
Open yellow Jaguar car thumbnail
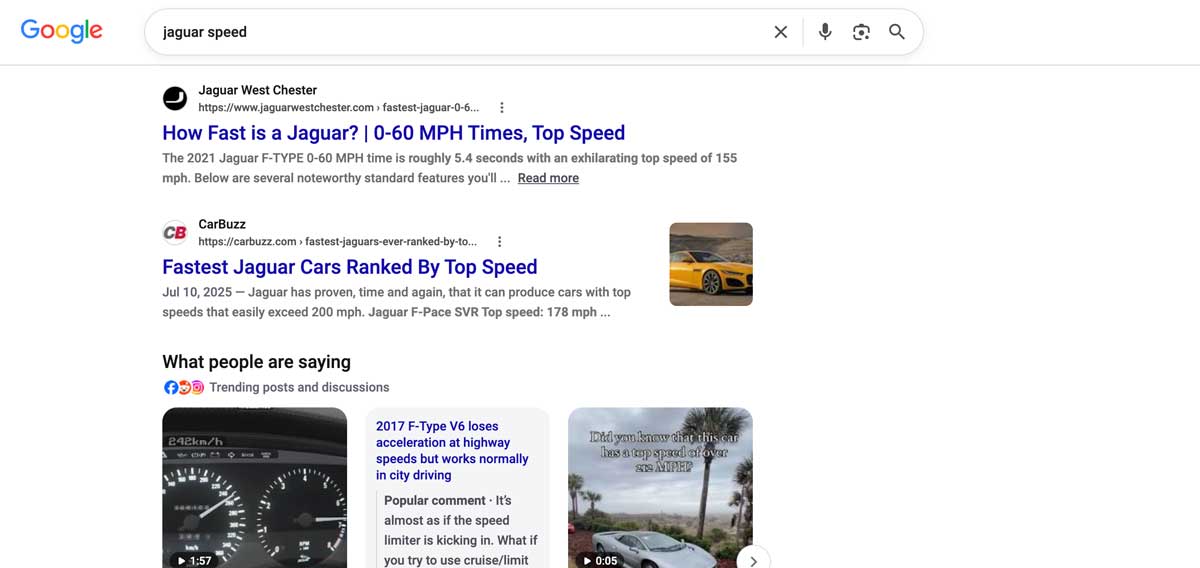click(x=710, y=264)
